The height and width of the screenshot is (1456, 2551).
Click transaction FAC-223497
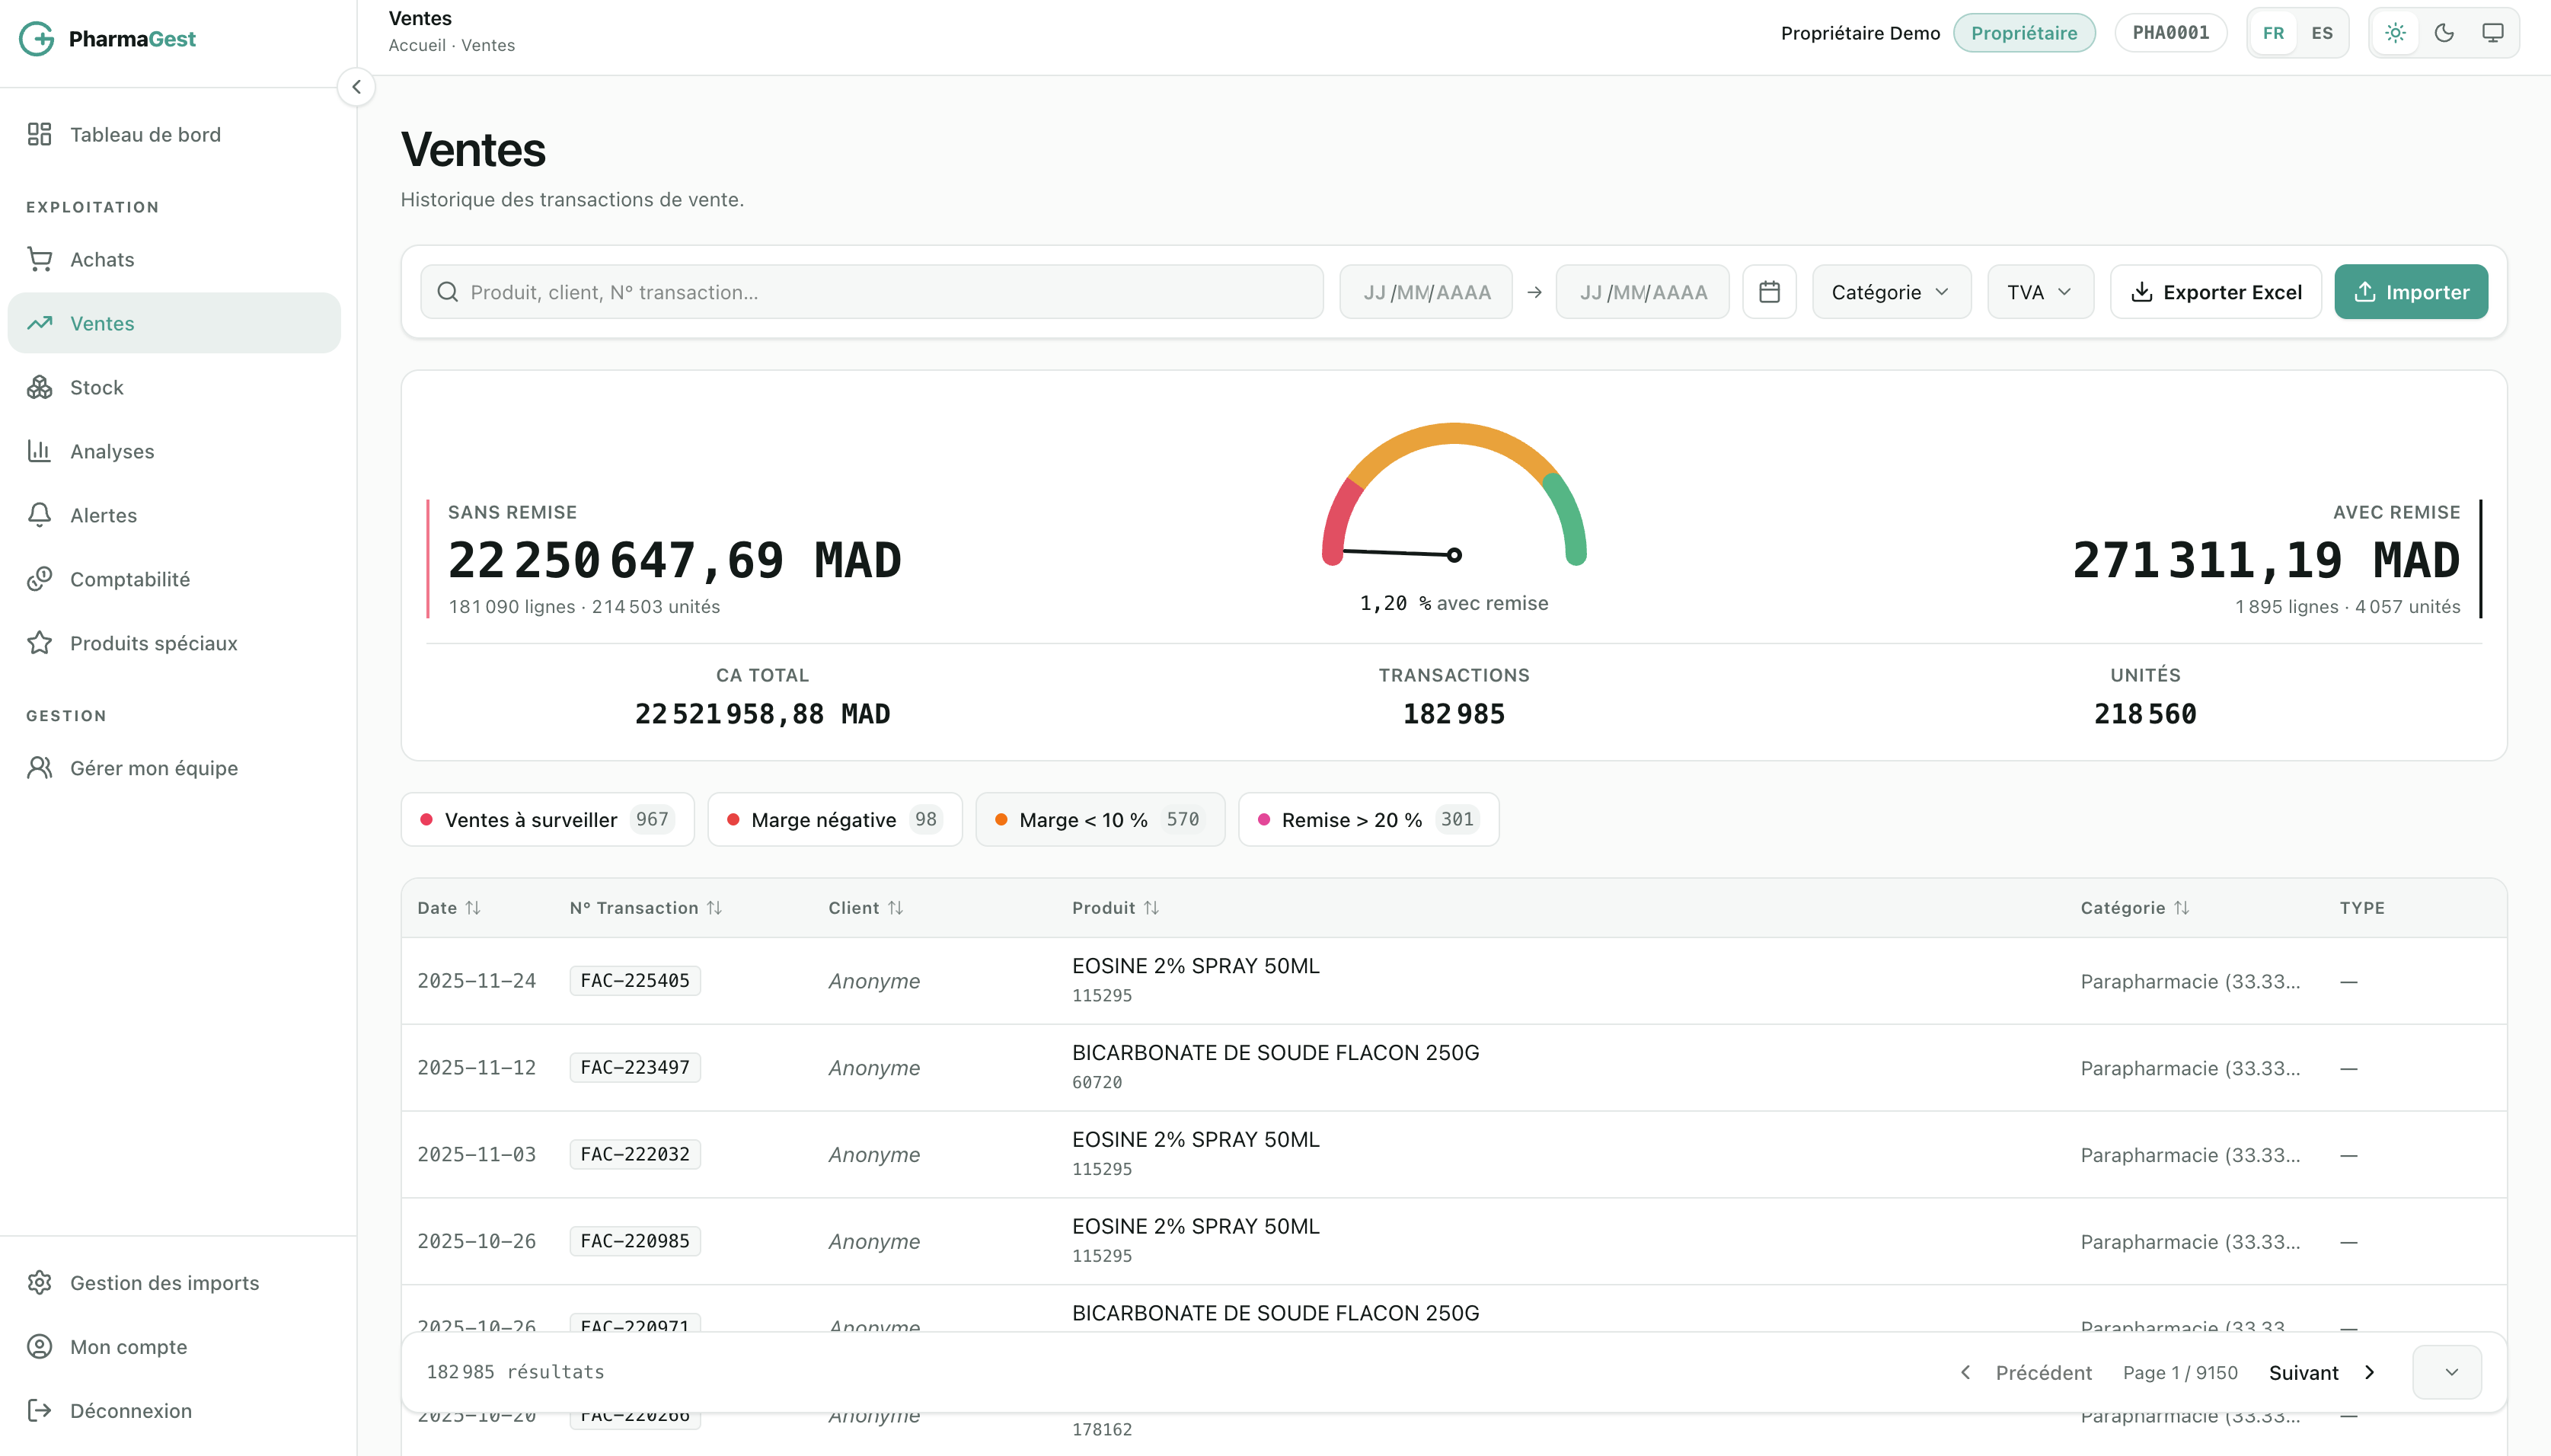pos(635,1068)
